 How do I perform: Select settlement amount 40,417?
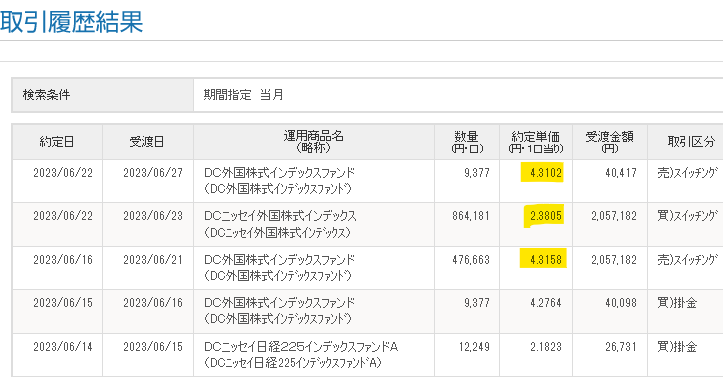621,173
